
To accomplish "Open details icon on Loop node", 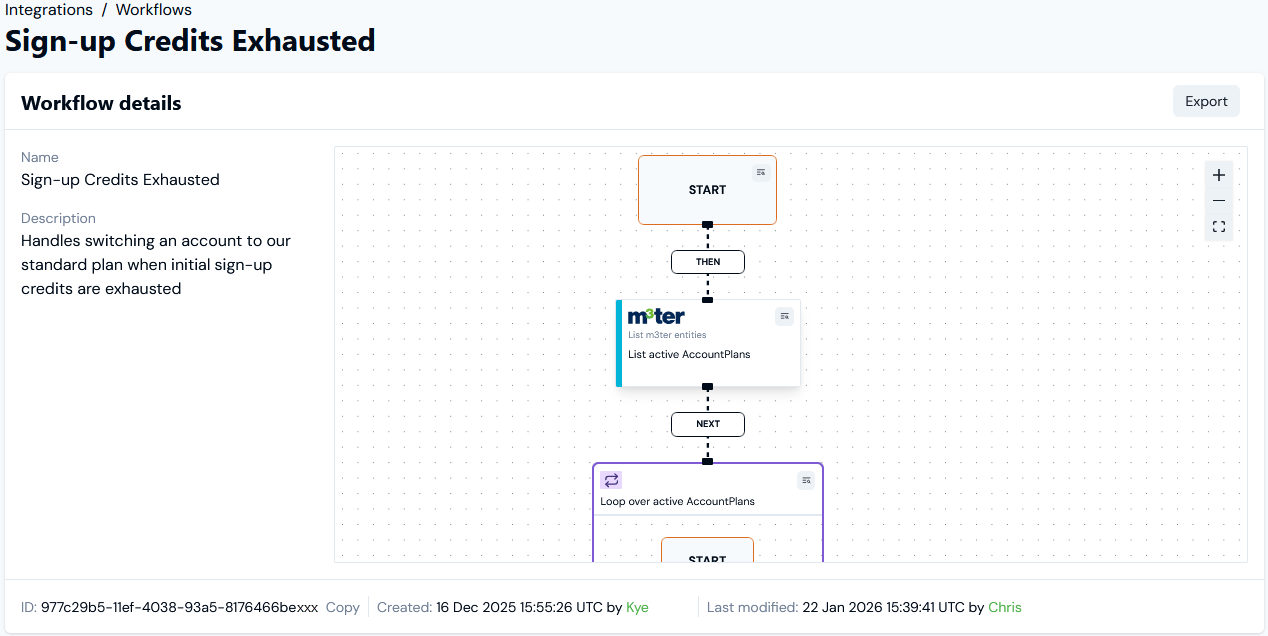I will pyautogui.click(x=806, y=480).
